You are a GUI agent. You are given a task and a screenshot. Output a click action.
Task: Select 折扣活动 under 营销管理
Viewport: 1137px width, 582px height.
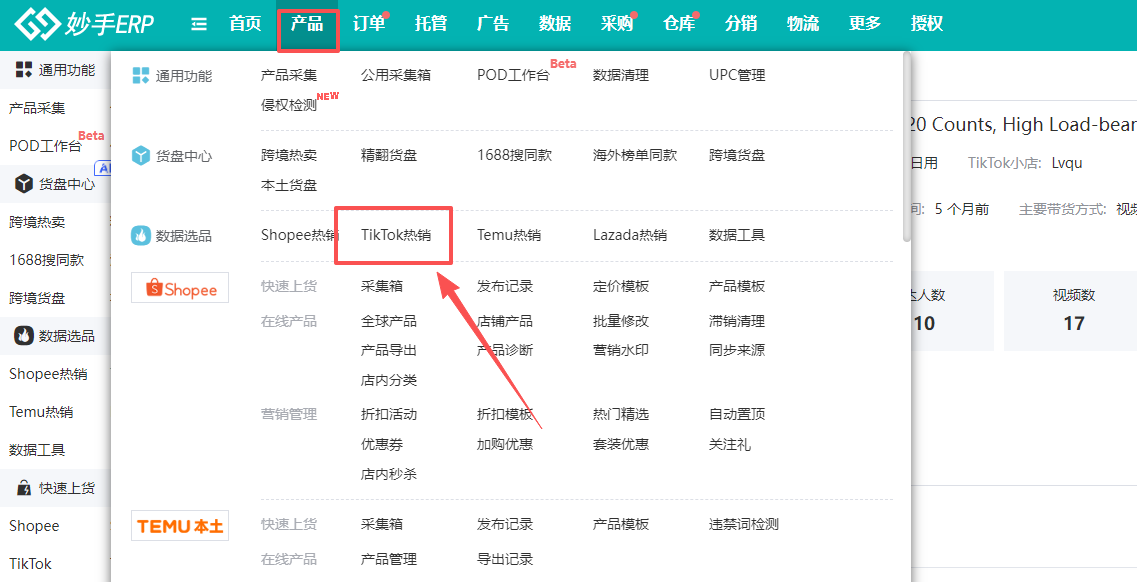pyautogui.click(x=389, y=415)
